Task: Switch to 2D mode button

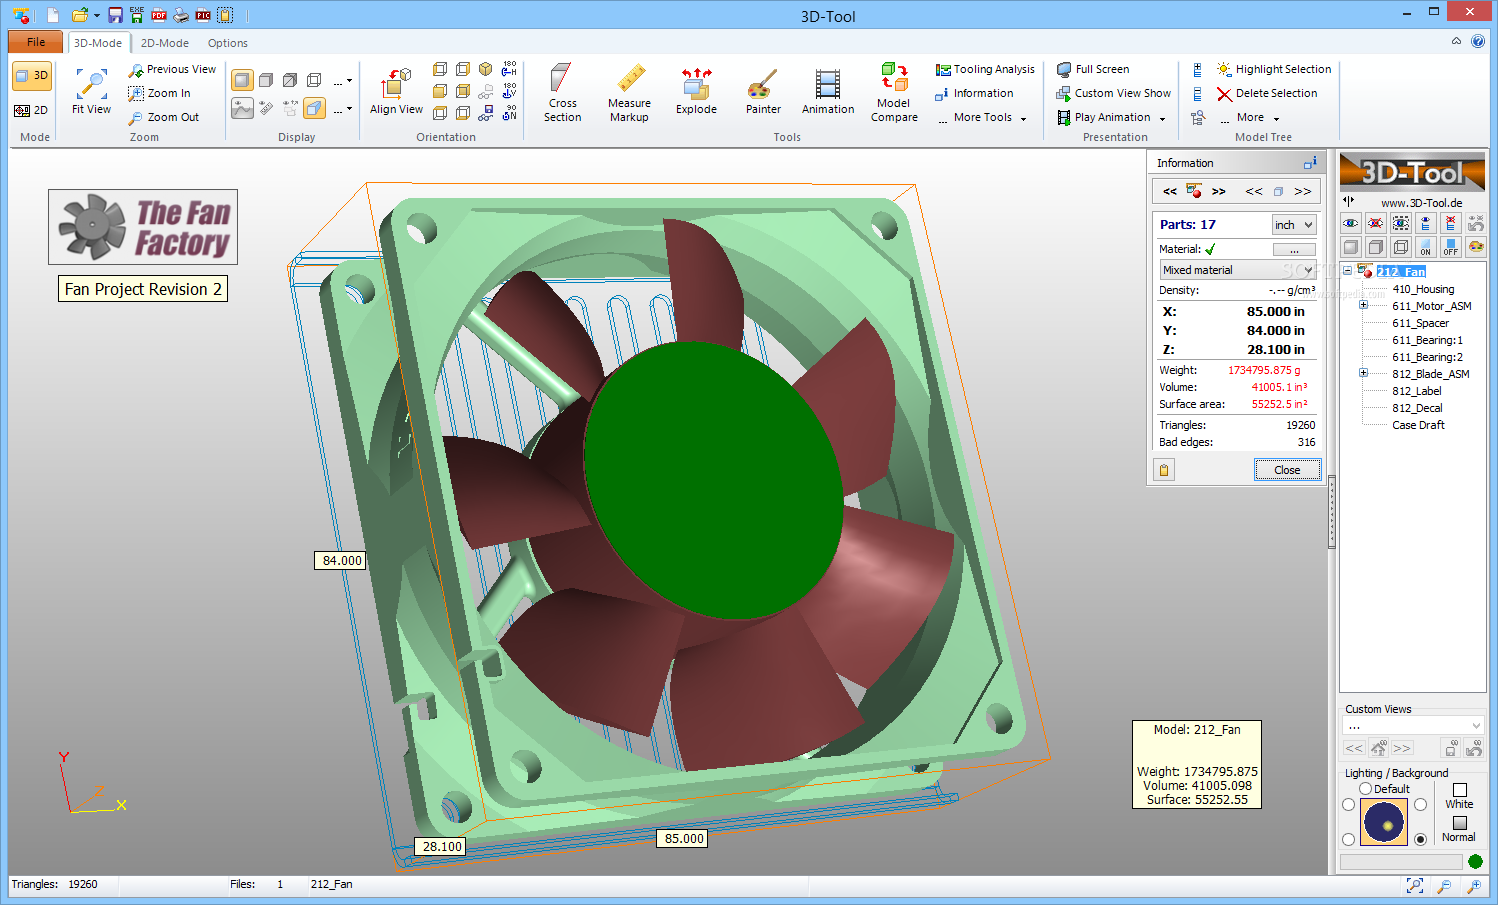Action: (32, 110)
